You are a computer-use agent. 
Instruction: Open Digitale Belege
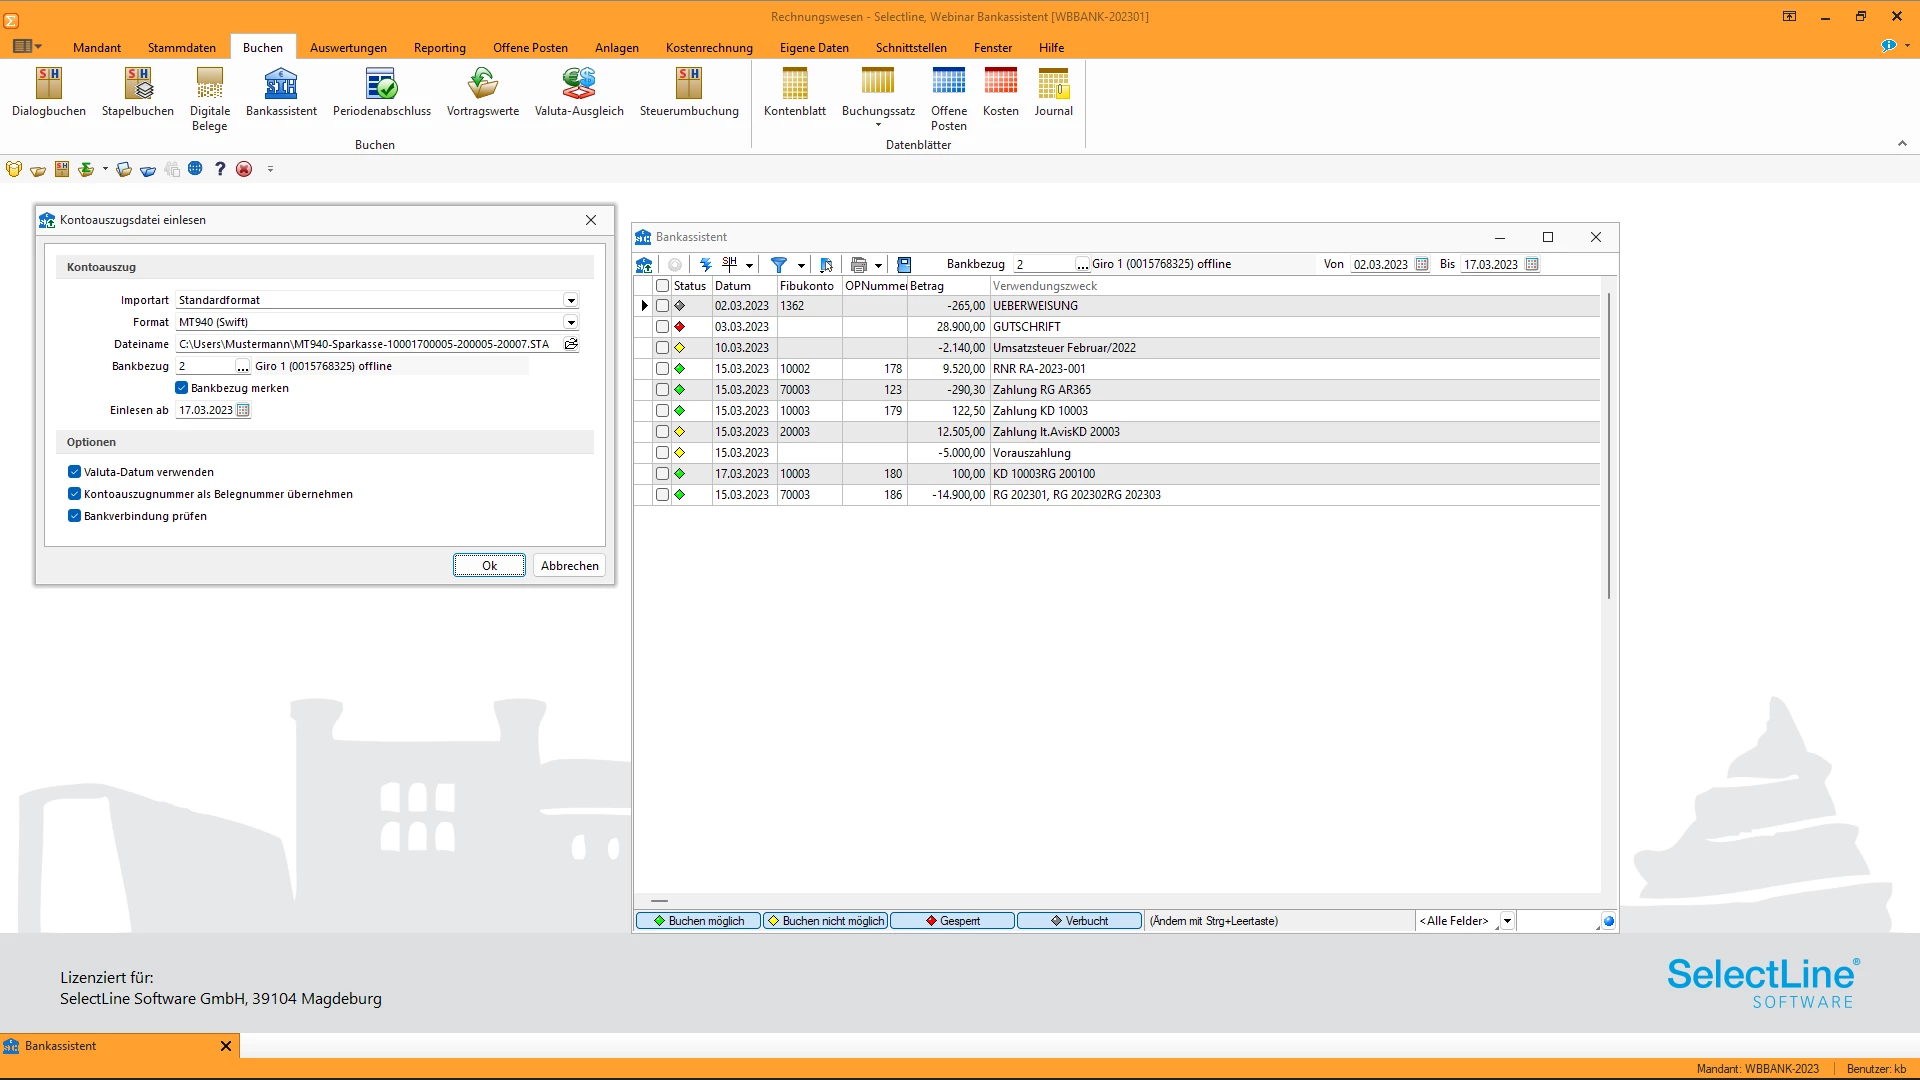(x=210, y=99)
